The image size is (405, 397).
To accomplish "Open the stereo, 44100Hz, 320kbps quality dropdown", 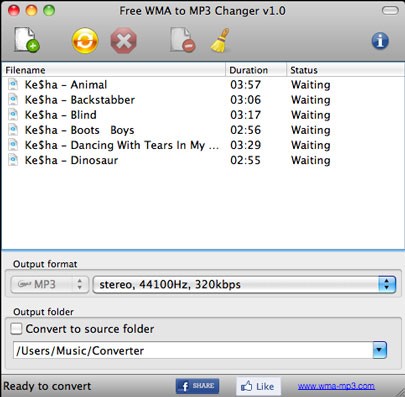I will coord(244,285).
